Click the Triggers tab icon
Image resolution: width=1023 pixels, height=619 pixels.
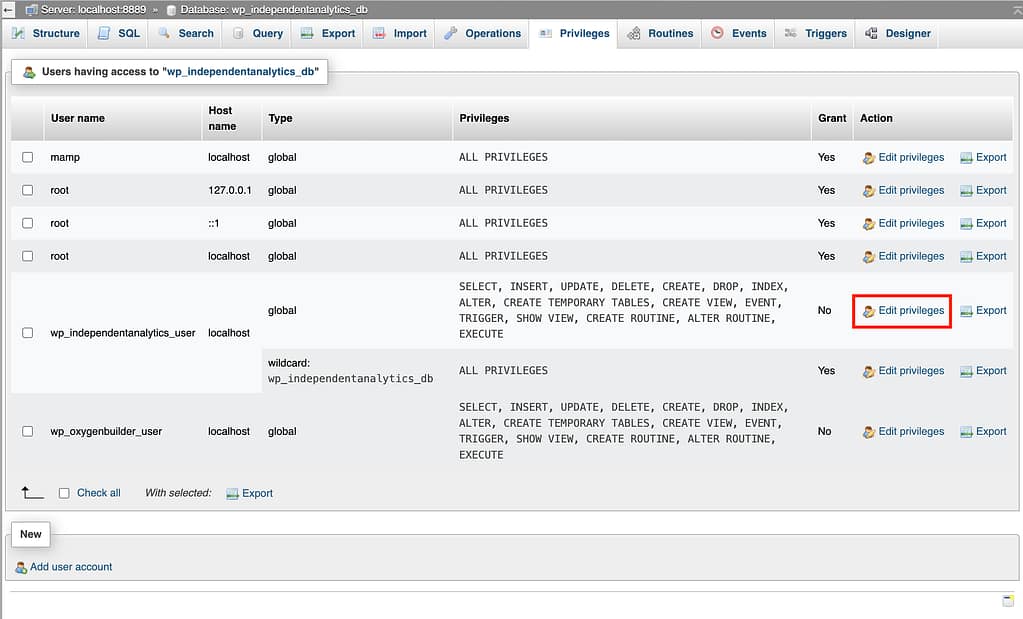[790, 33]
